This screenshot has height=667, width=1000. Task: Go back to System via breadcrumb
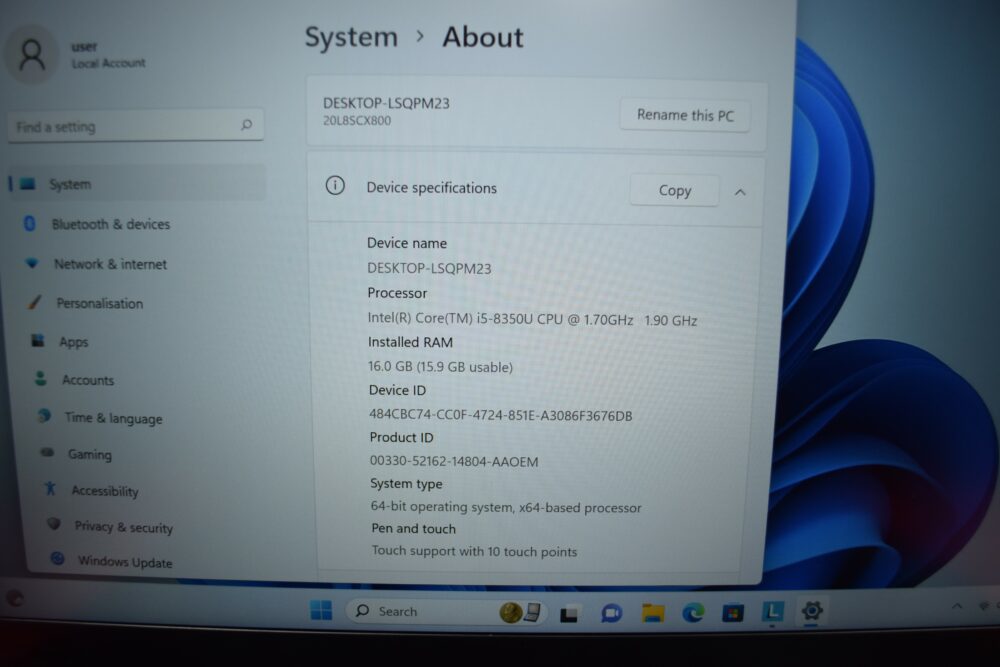coord(351,37)
